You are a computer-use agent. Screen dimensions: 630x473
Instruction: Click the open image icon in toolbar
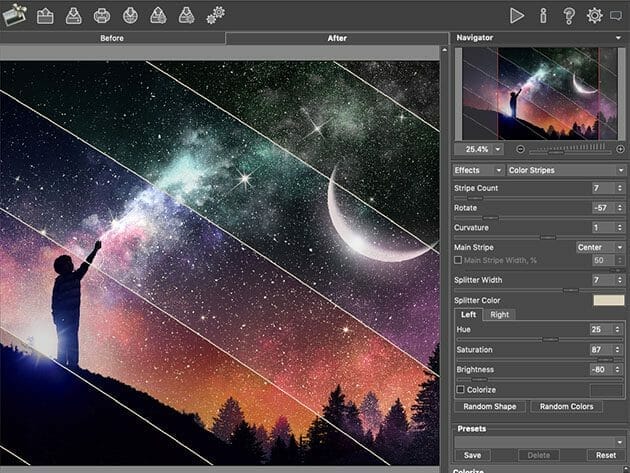coord(45,15)
